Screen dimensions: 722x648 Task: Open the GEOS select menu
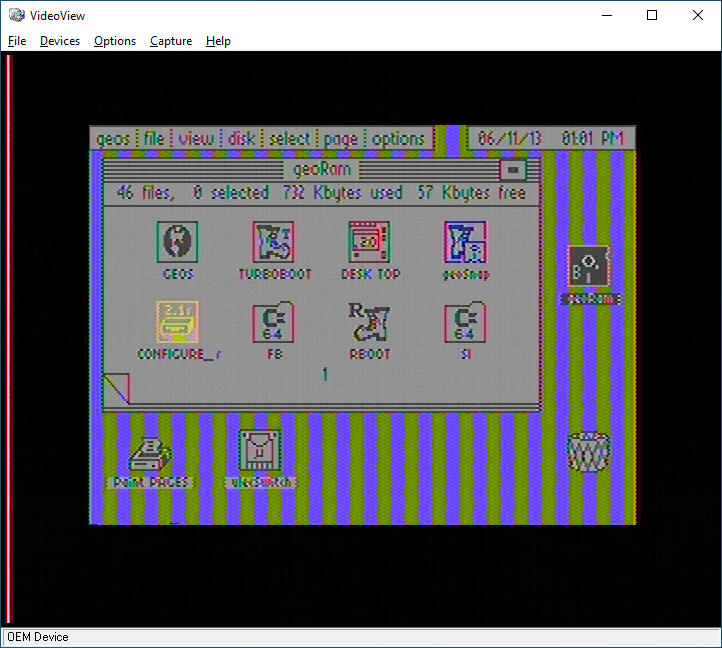tap(290, 138)
